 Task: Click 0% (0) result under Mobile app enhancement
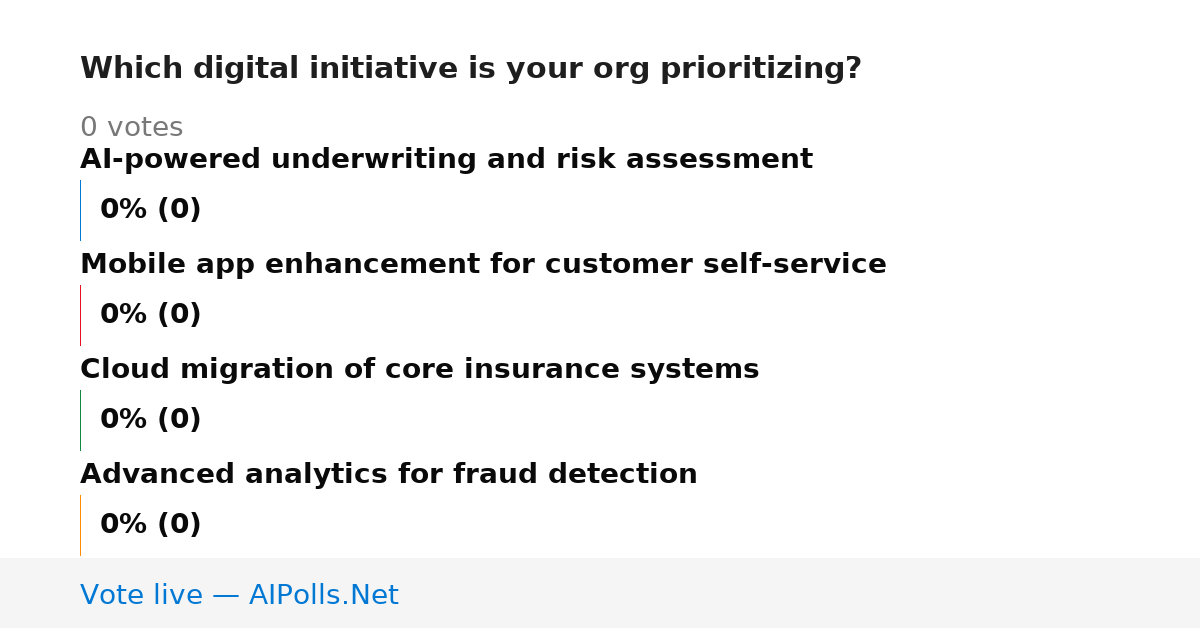pos(150,315)
